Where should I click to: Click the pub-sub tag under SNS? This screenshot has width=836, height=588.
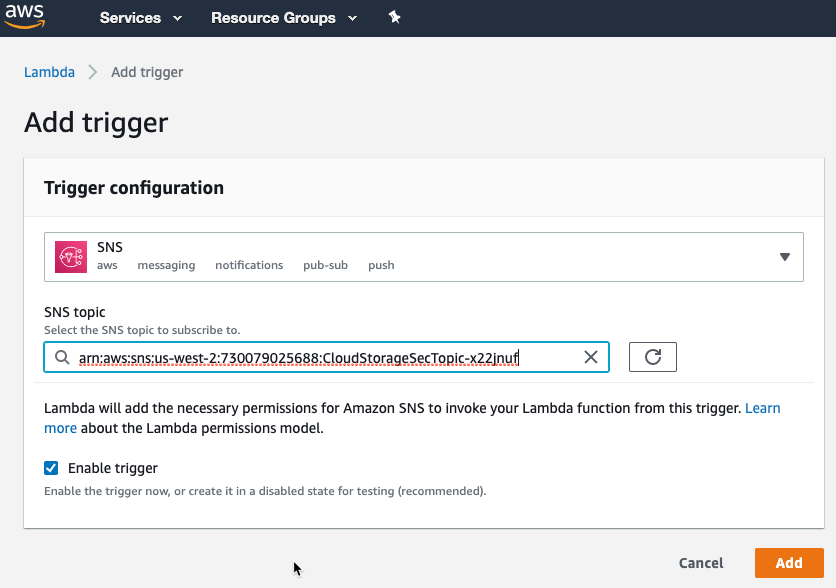(x=325, y=265)
